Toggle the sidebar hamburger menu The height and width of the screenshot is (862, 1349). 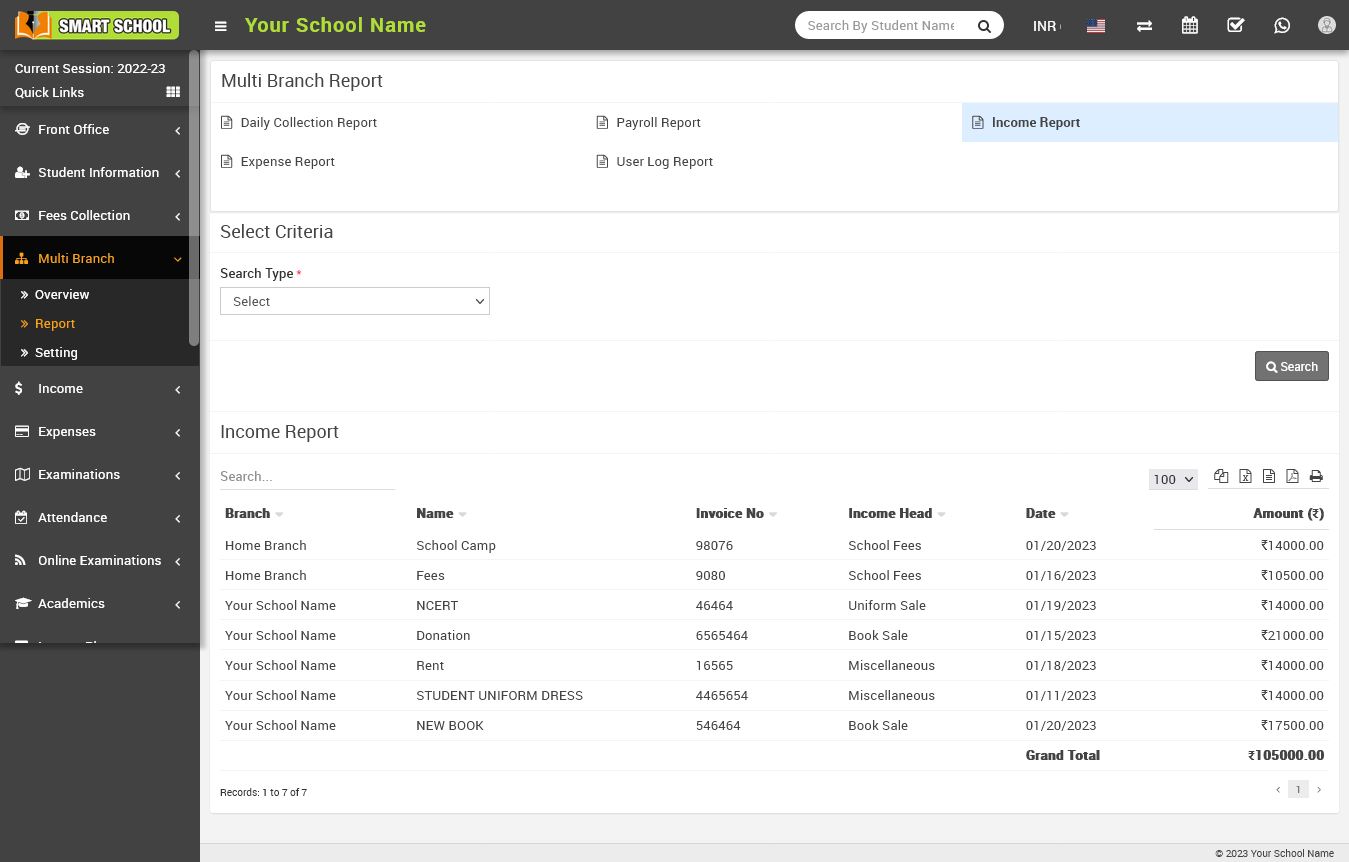(x=221, y=26)
